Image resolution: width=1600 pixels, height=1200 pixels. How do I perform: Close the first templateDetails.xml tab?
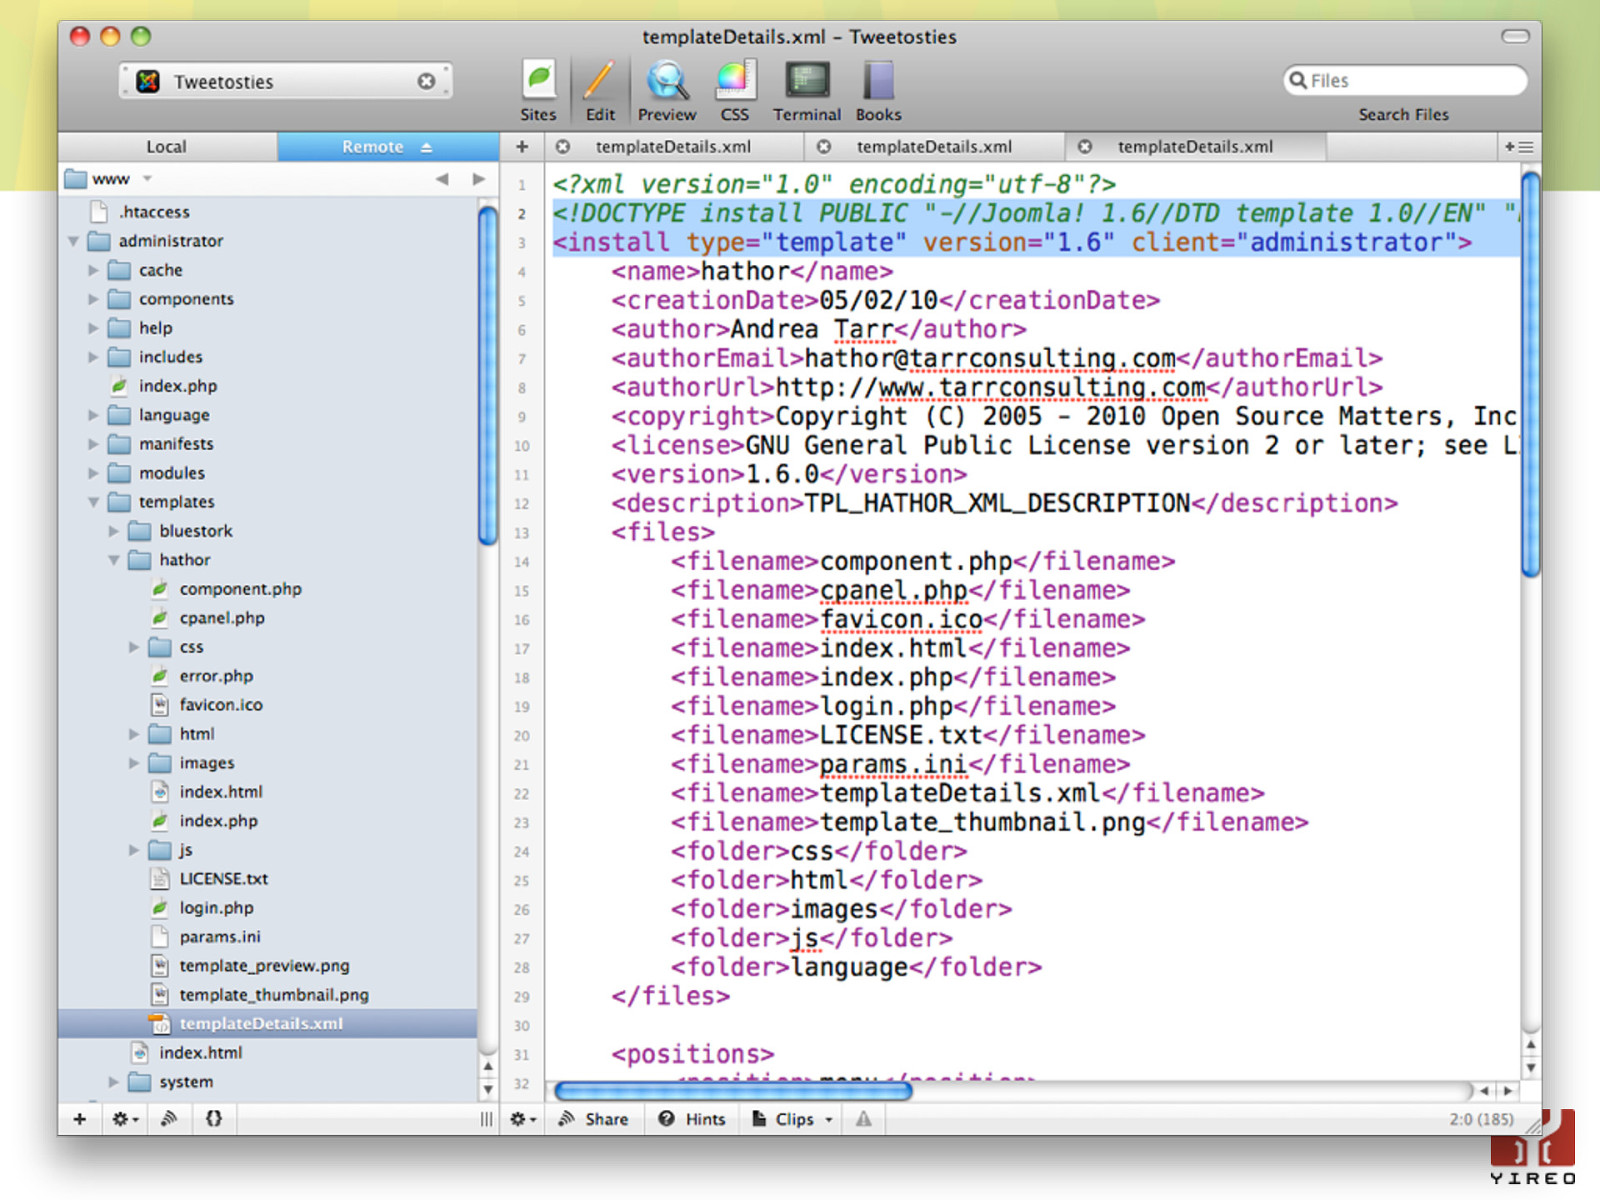[x=563, y=147]
